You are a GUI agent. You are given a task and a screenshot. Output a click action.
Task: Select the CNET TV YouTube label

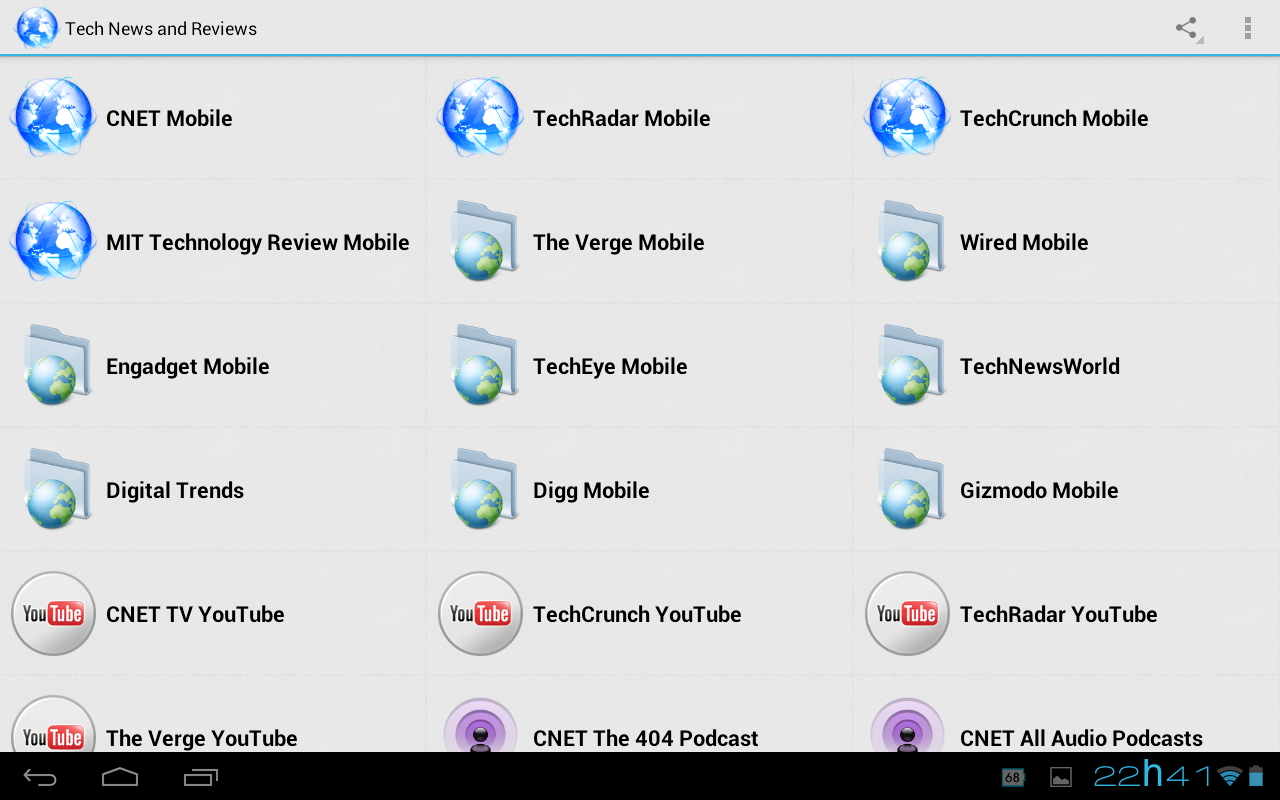tap(195, 614)
